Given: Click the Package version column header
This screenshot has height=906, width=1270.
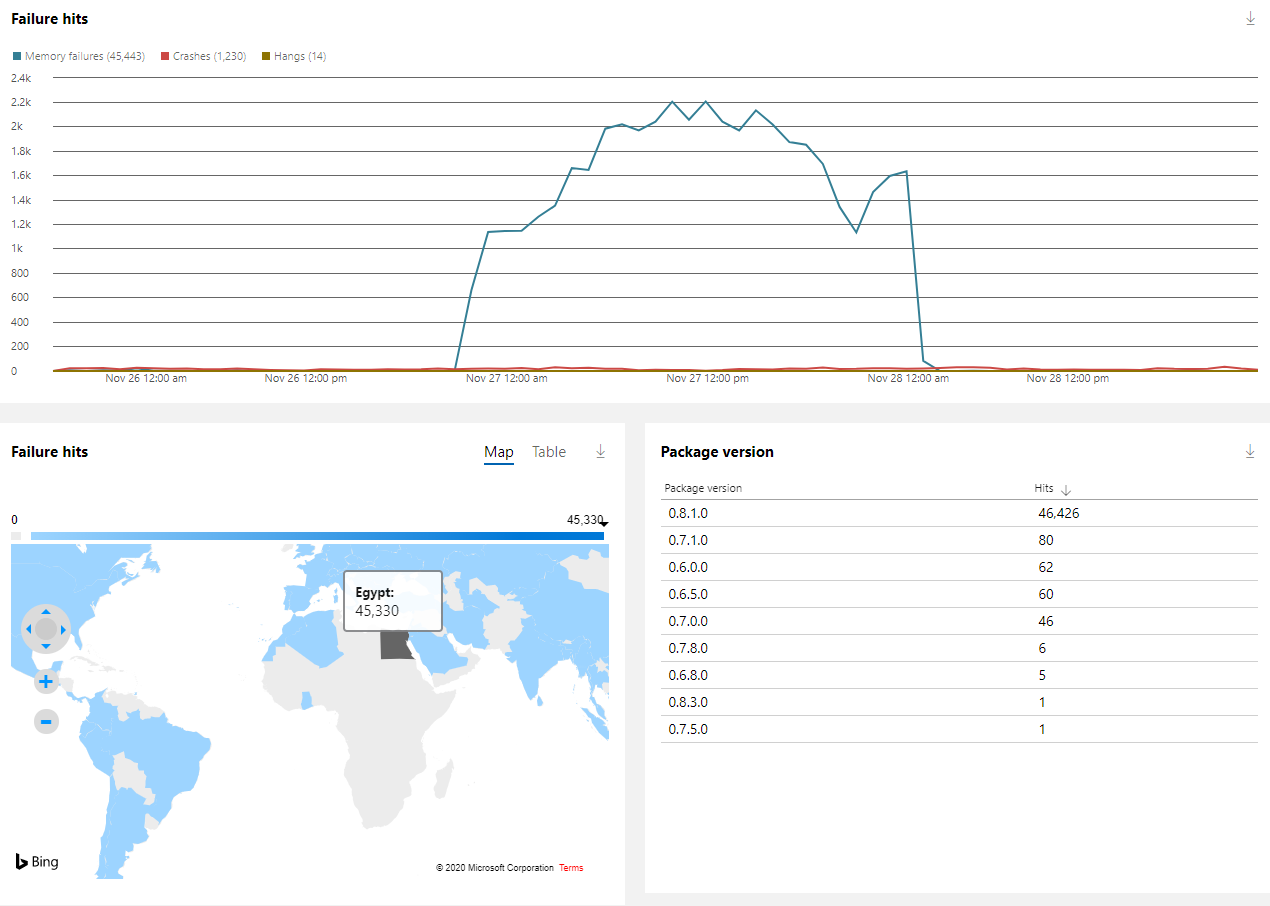Looking at the screenshot, I should pyautogui.click(x=703, y=488).
